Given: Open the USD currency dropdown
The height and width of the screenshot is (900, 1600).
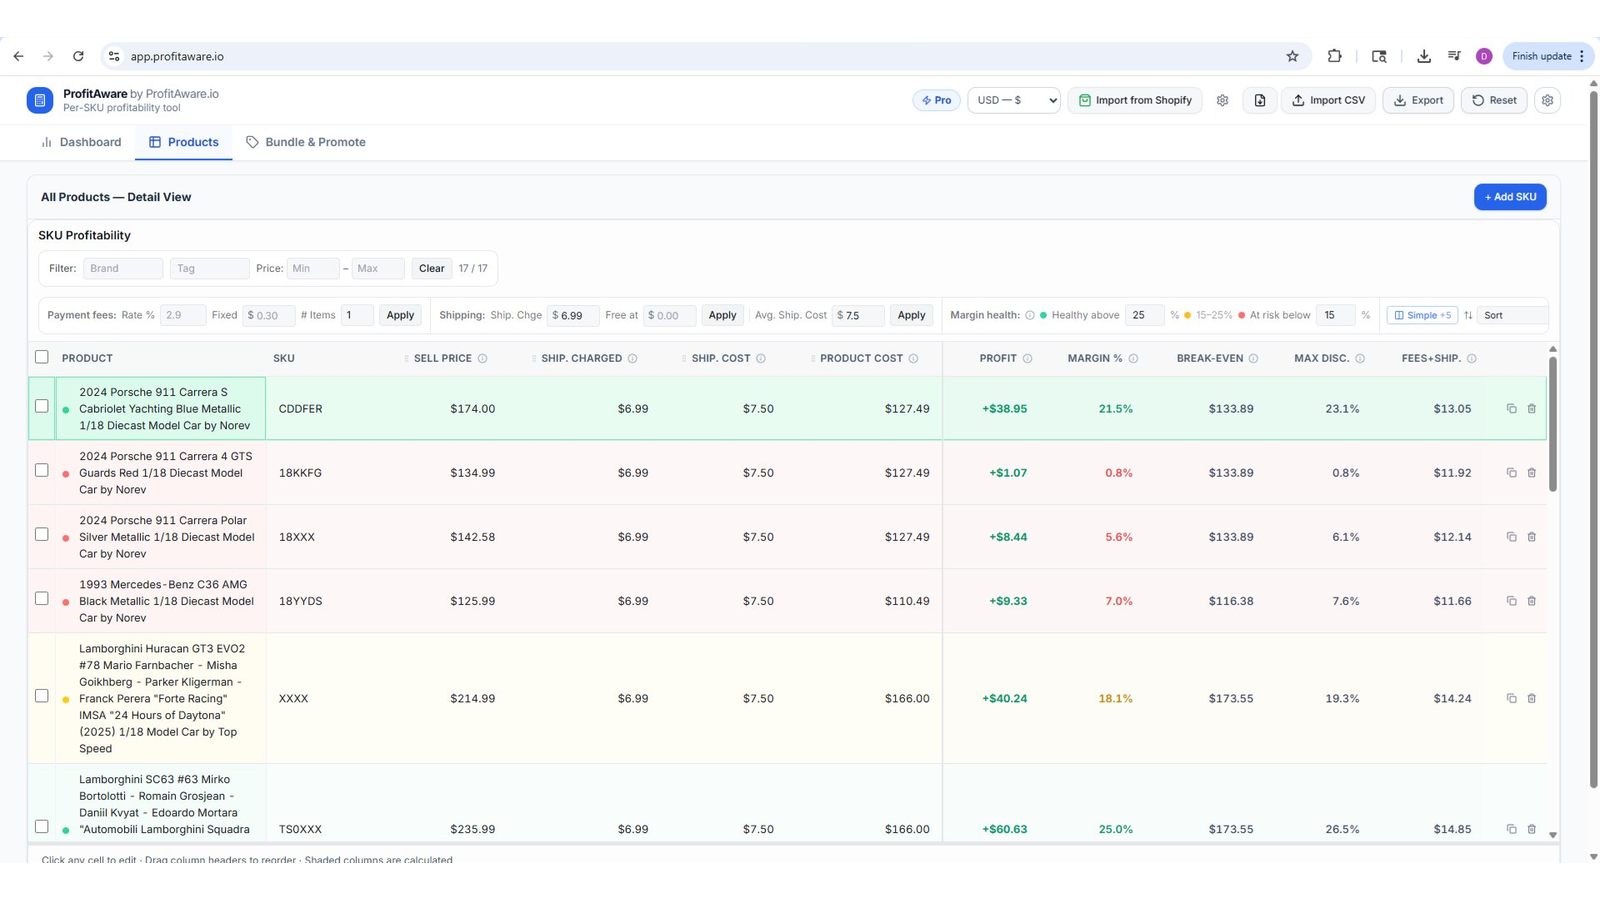Looking at the screenshot, I should click(x=1014, y=100).
